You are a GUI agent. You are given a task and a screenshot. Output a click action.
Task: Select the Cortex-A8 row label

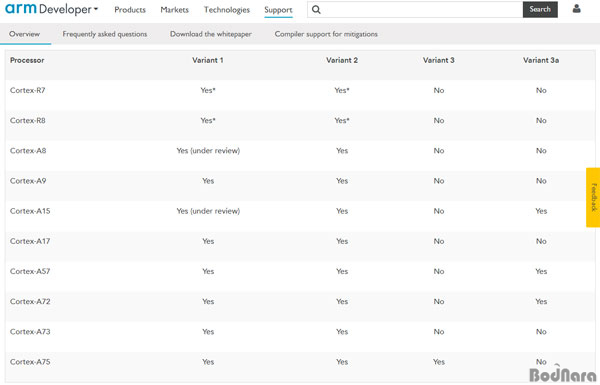point(28,151)
